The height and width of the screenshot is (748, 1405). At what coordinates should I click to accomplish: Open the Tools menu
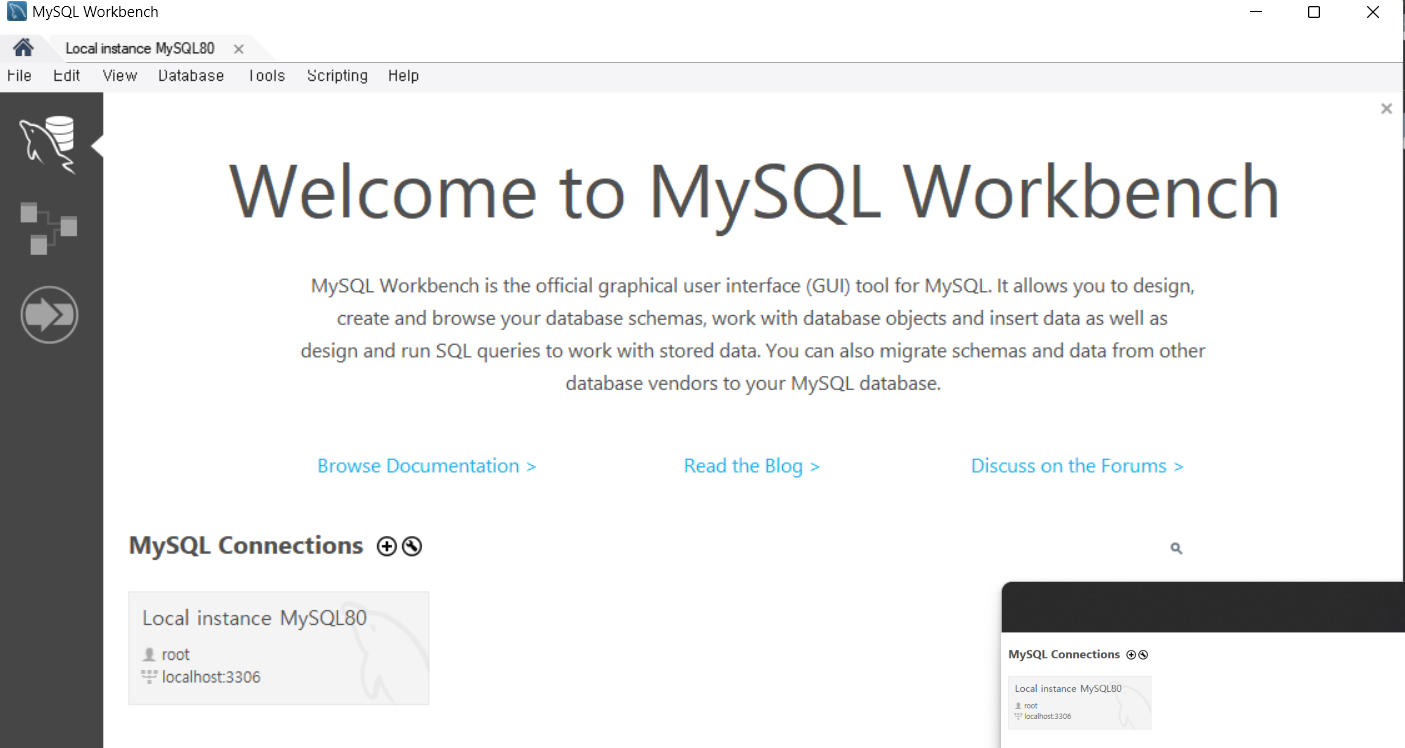click(x=266, y=76)
